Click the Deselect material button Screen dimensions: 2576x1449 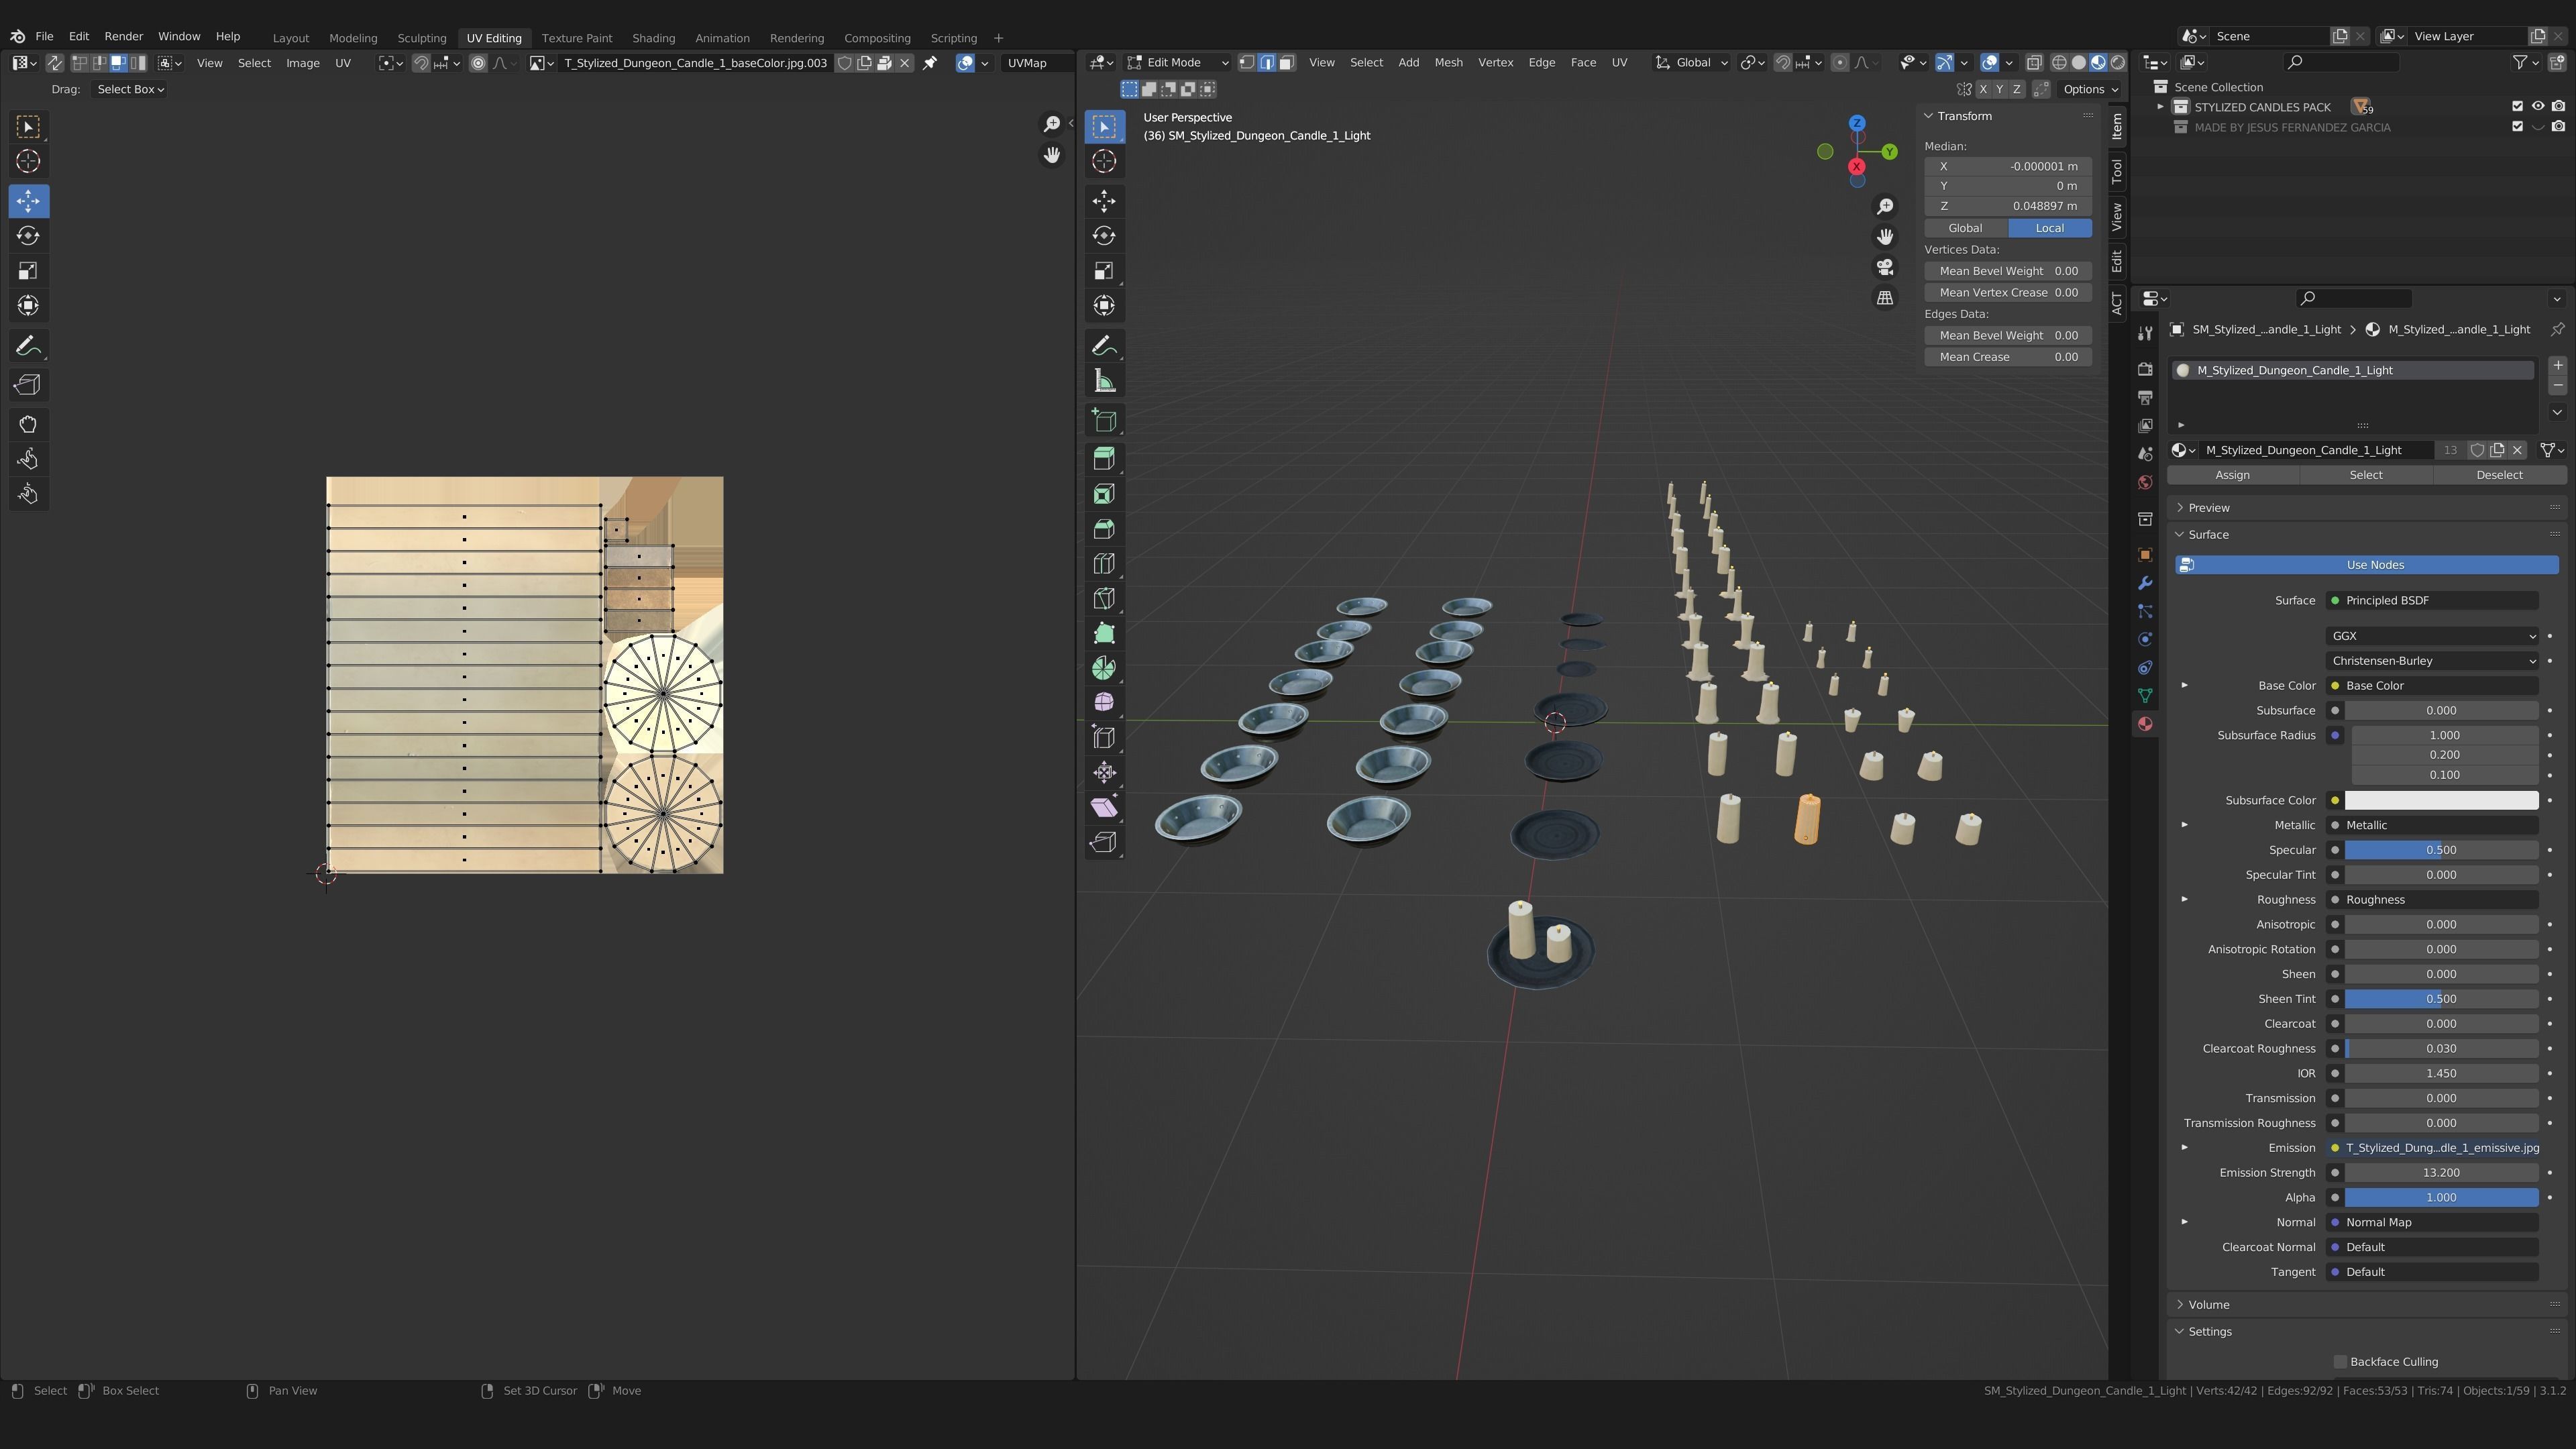point(2498,475)
